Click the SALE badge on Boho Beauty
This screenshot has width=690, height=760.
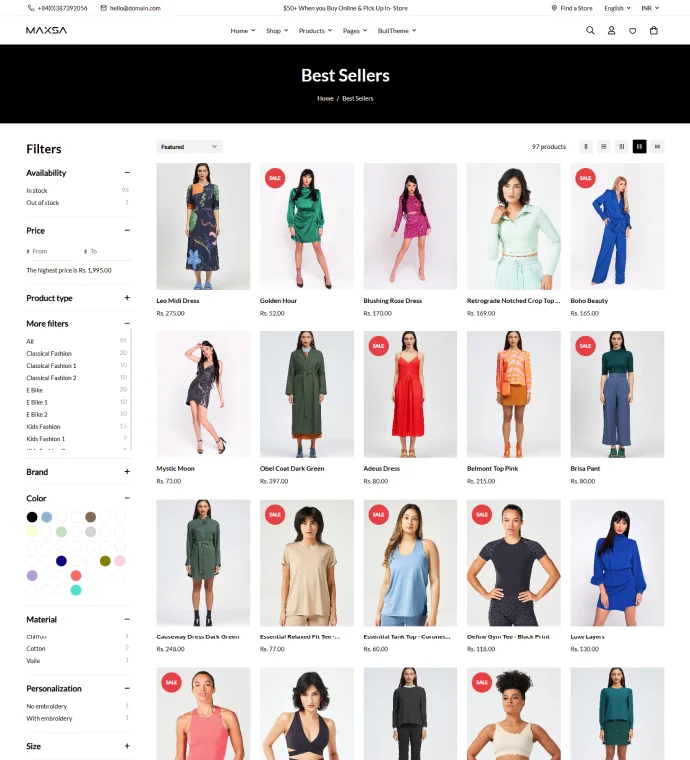(x=585, y=178)
